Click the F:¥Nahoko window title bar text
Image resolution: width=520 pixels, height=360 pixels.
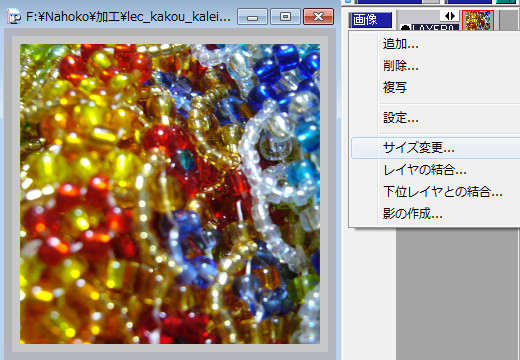[128, 17]
